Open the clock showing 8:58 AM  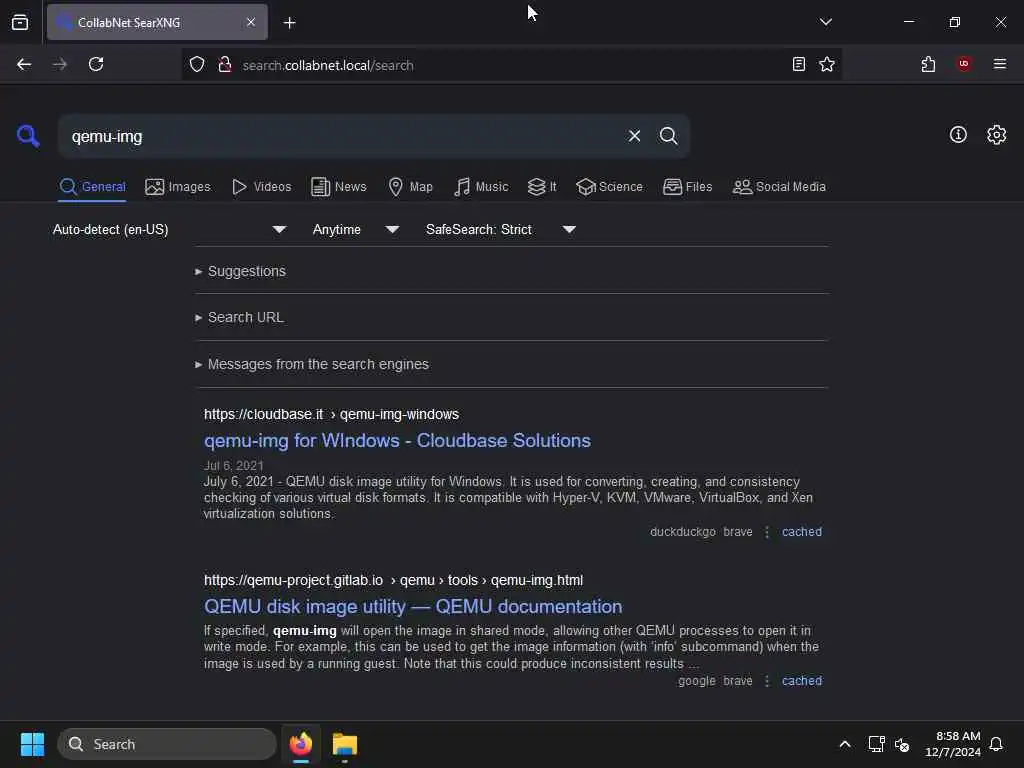point(953,744)
